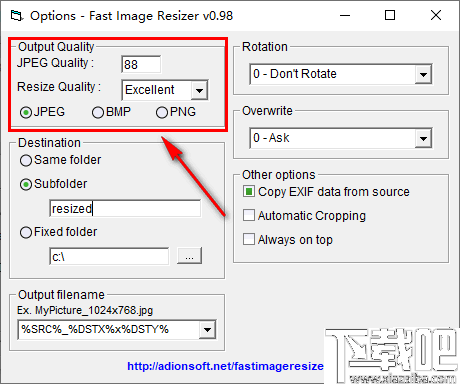Choose Same folder as destination
This screenshot has height=384, width=460.
point(26,161)
